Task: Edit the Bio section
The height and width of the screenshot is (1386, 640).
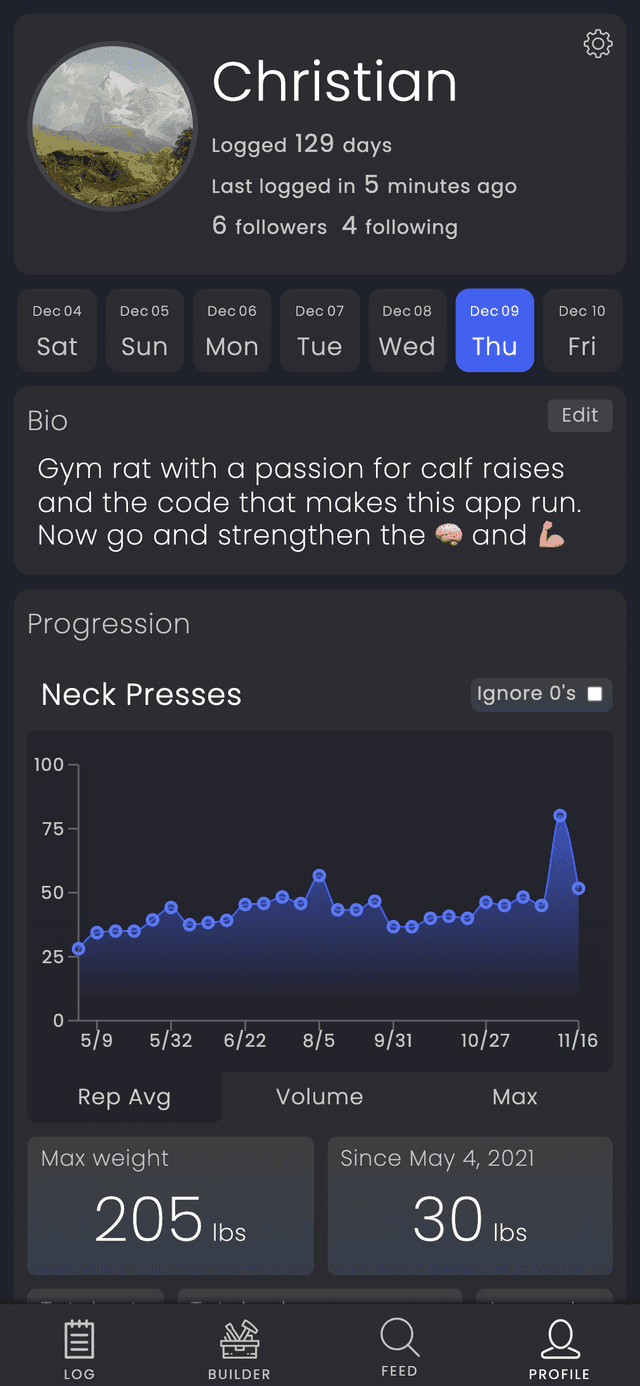Action: pyautogui.click(x=579, y=415)
